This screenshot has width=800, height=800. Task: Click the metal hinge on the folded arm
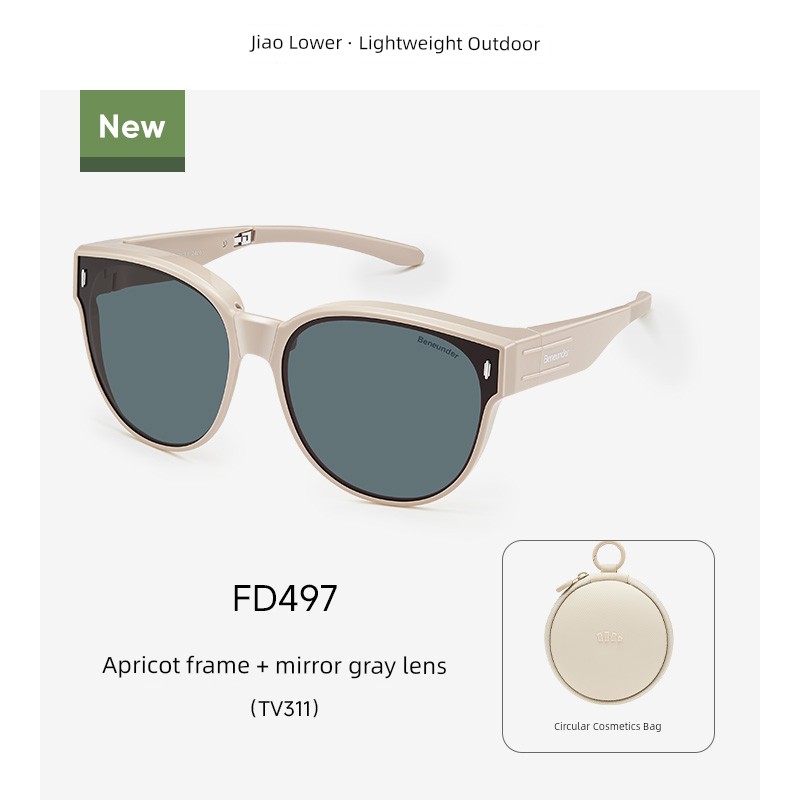[244, 238]
